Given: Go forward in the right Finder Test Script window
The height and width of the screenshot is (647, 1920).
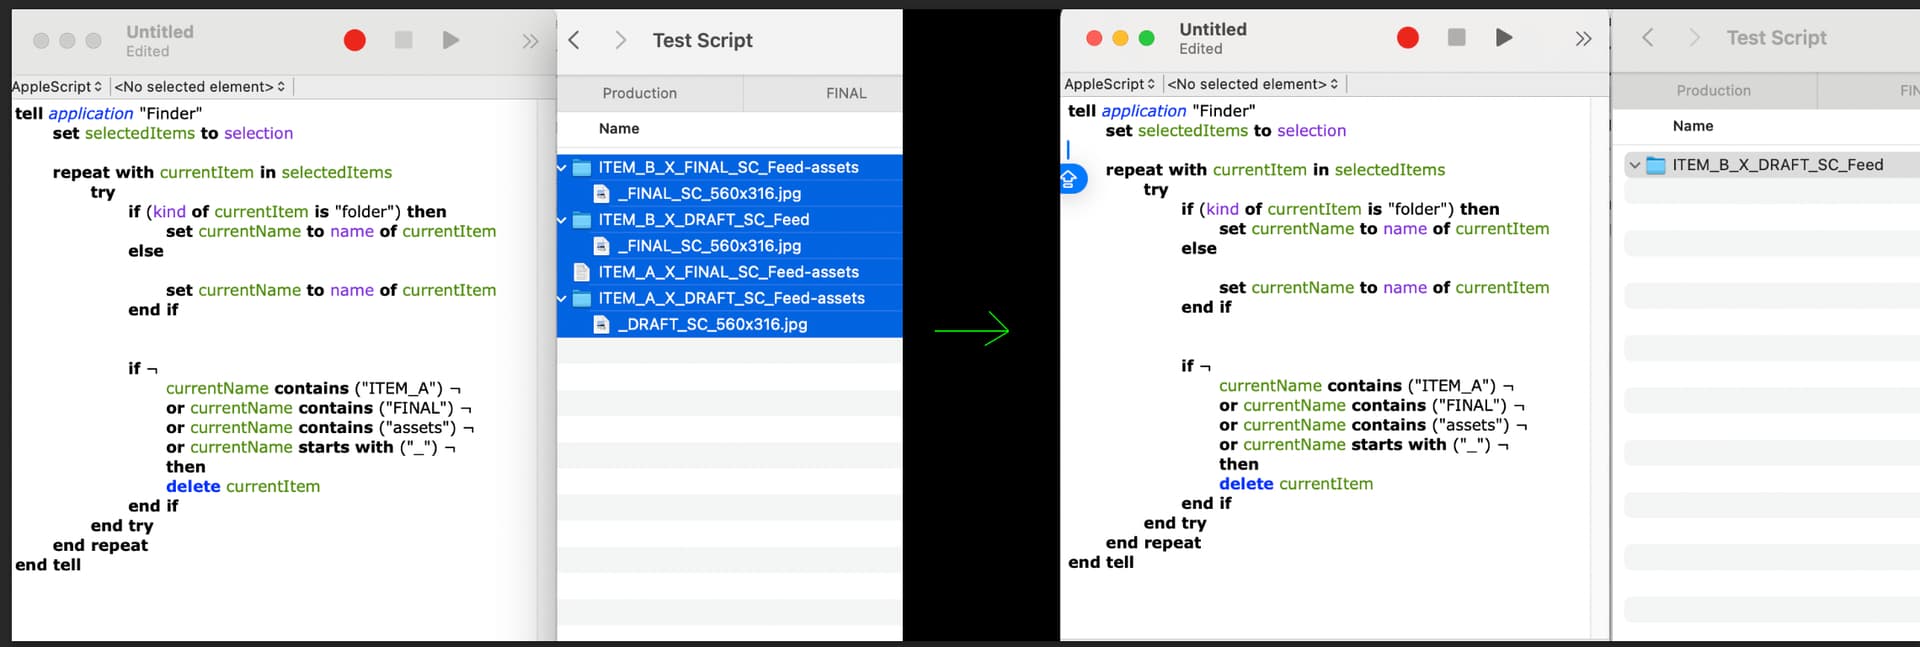Looking at the screenshot, I should [x=1694, y=37].
